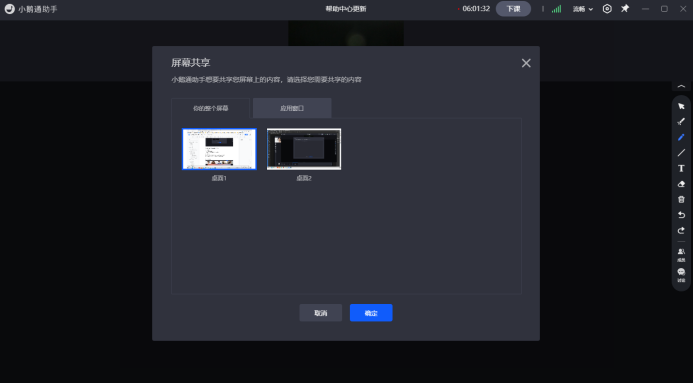Open the chat discussion icon

681,275
